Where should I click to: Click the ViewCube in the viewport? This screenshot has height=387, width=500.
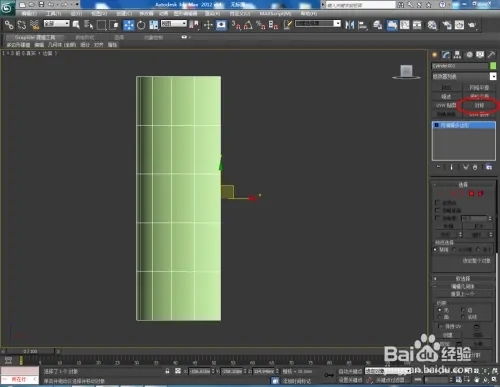tap(406, 72)
